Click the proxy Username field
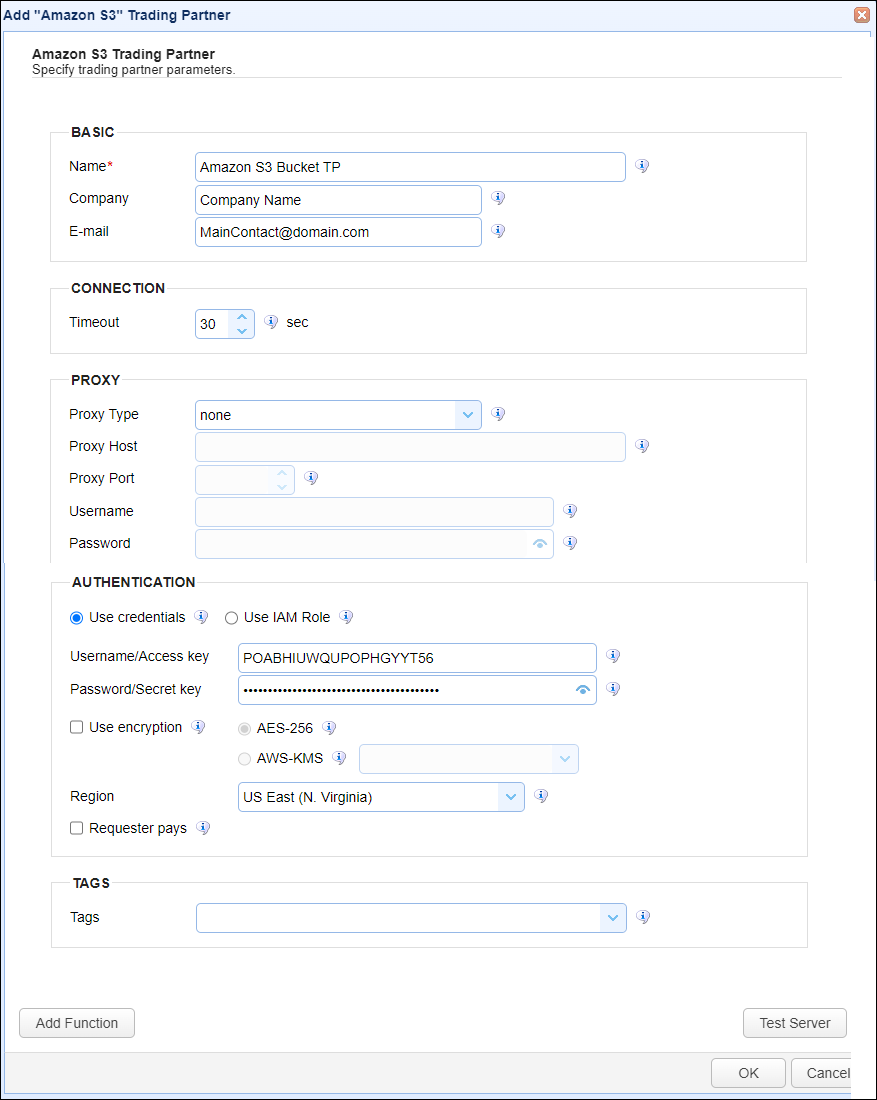The image size is (877, 1100). (375, 512)
